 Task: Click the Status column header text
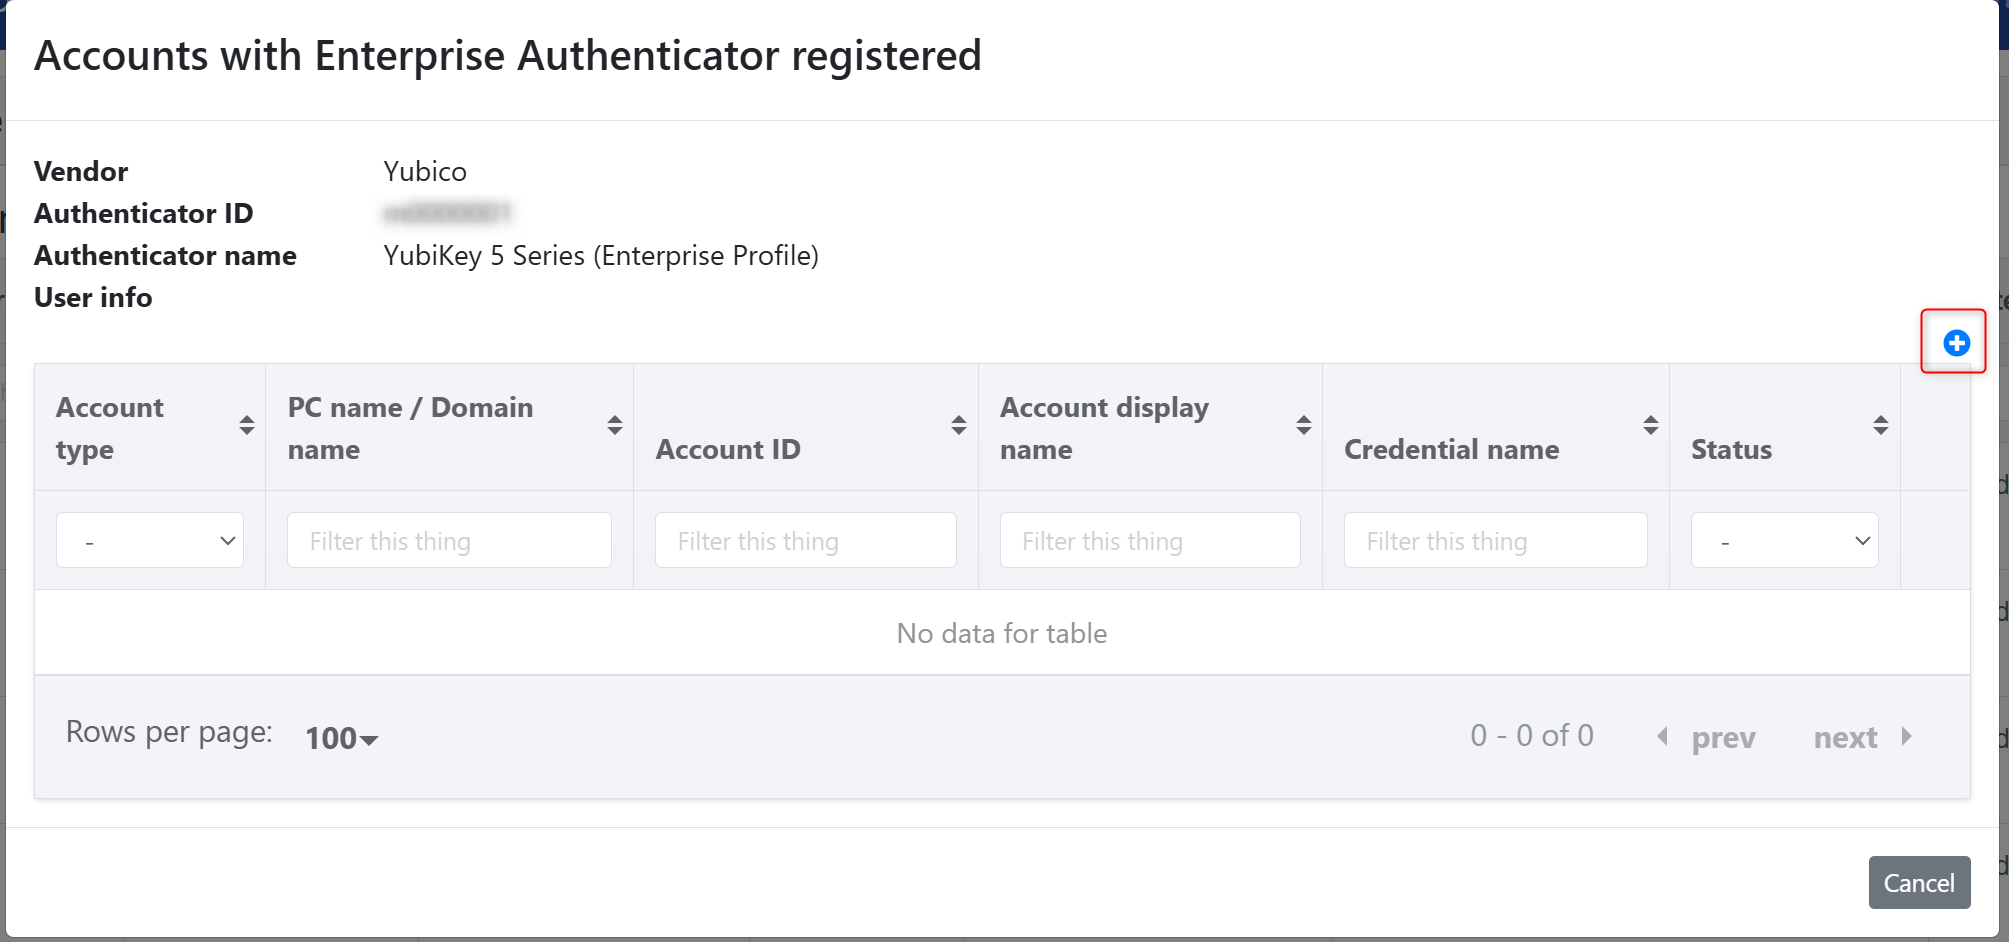[x=1731, y=450]
